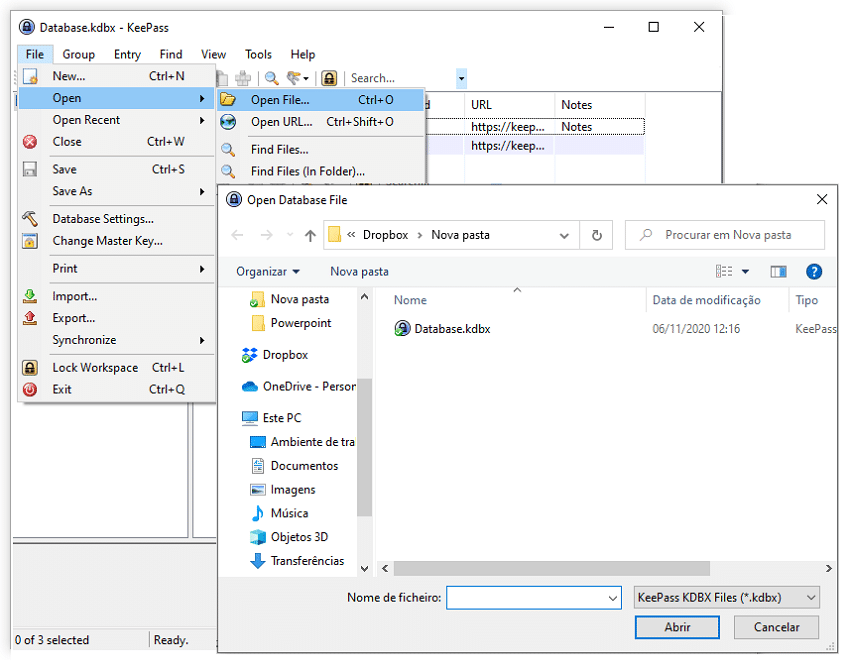Open the View menu
This screenshot has height=670, width=850.
point(214,55)
